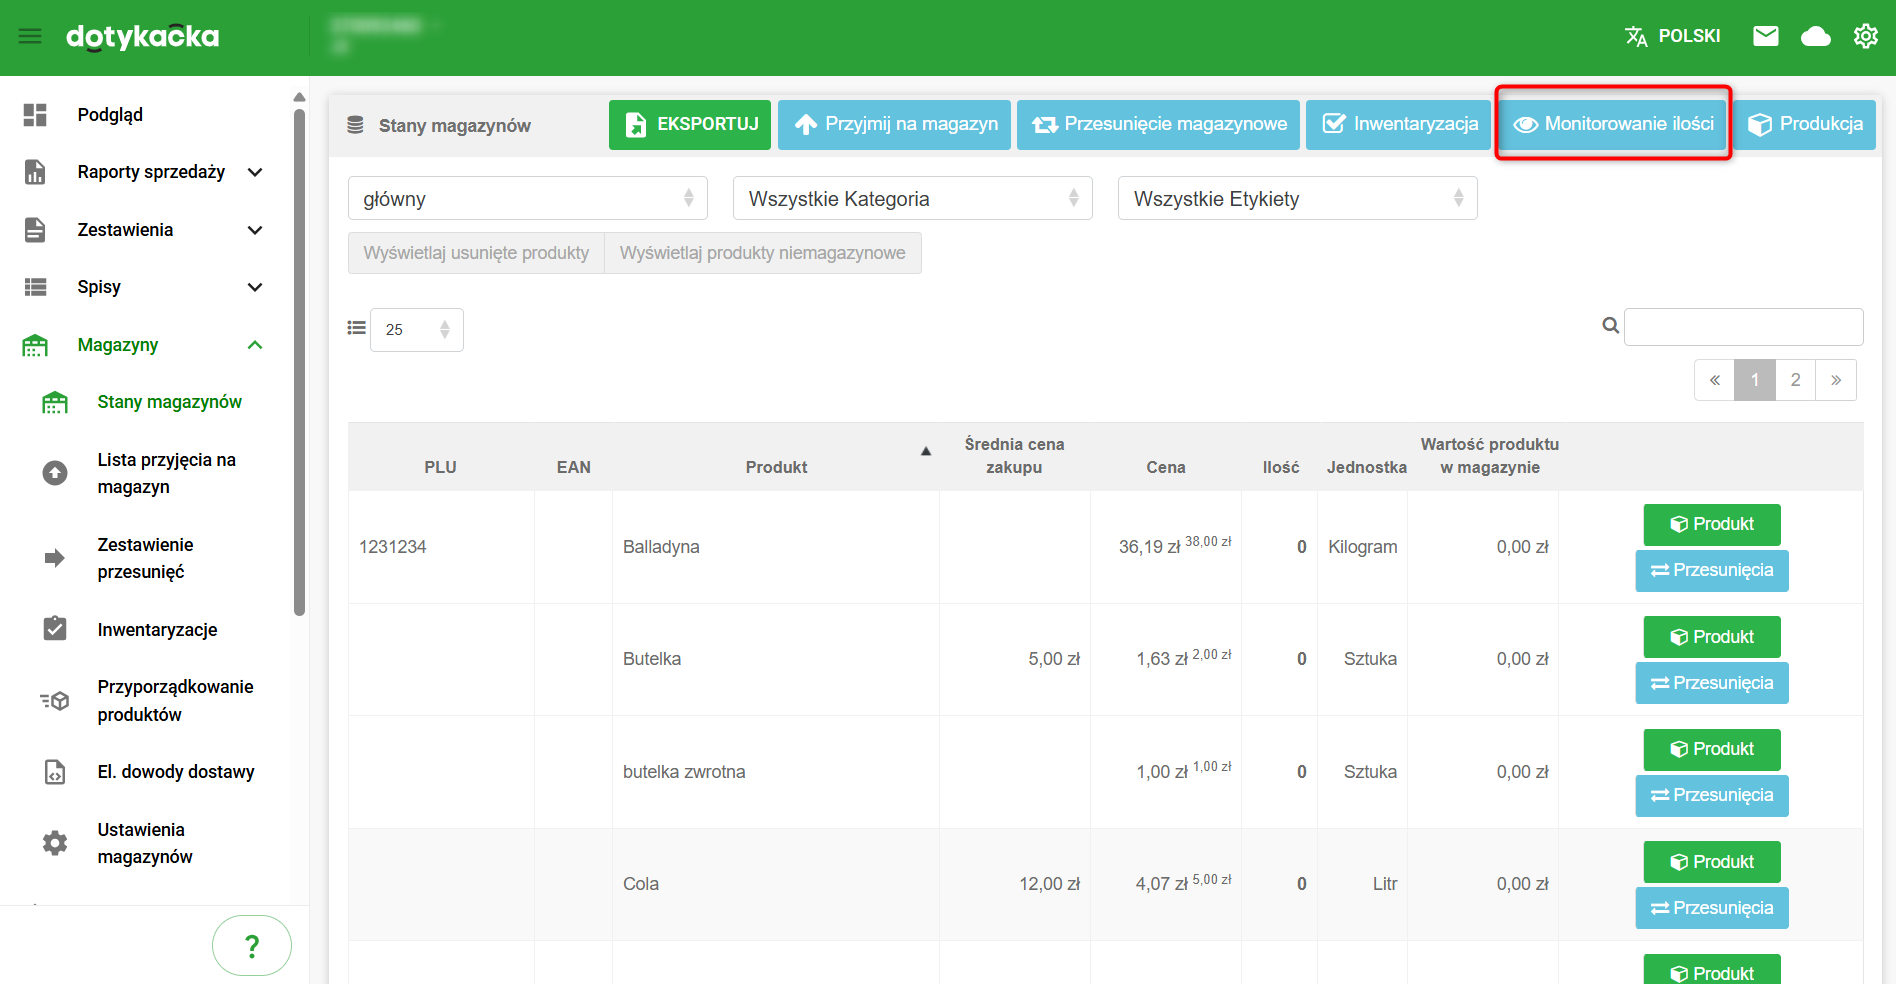The height and width of the screenshot is (984, 1896).
Task: Open settings gear icon in header
Action: (1865, 36)
